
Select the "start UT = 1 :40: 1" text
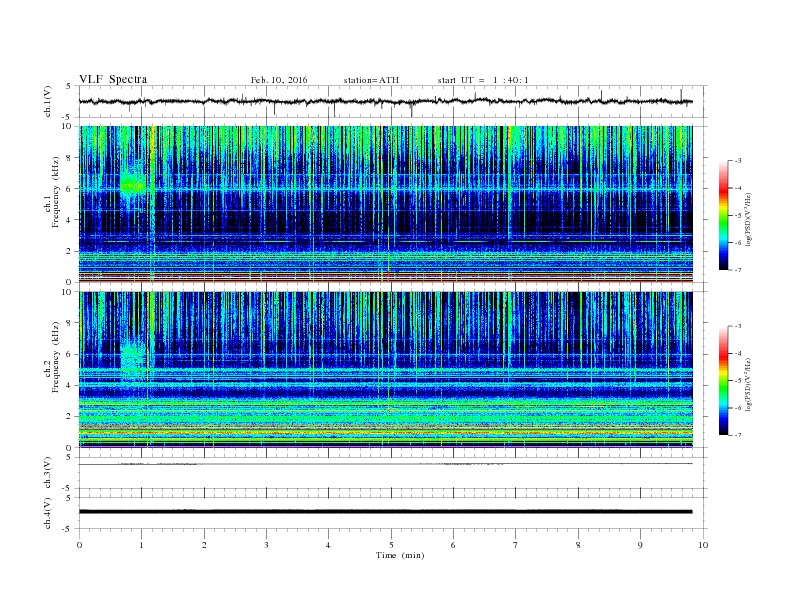(x=483, y=80)
